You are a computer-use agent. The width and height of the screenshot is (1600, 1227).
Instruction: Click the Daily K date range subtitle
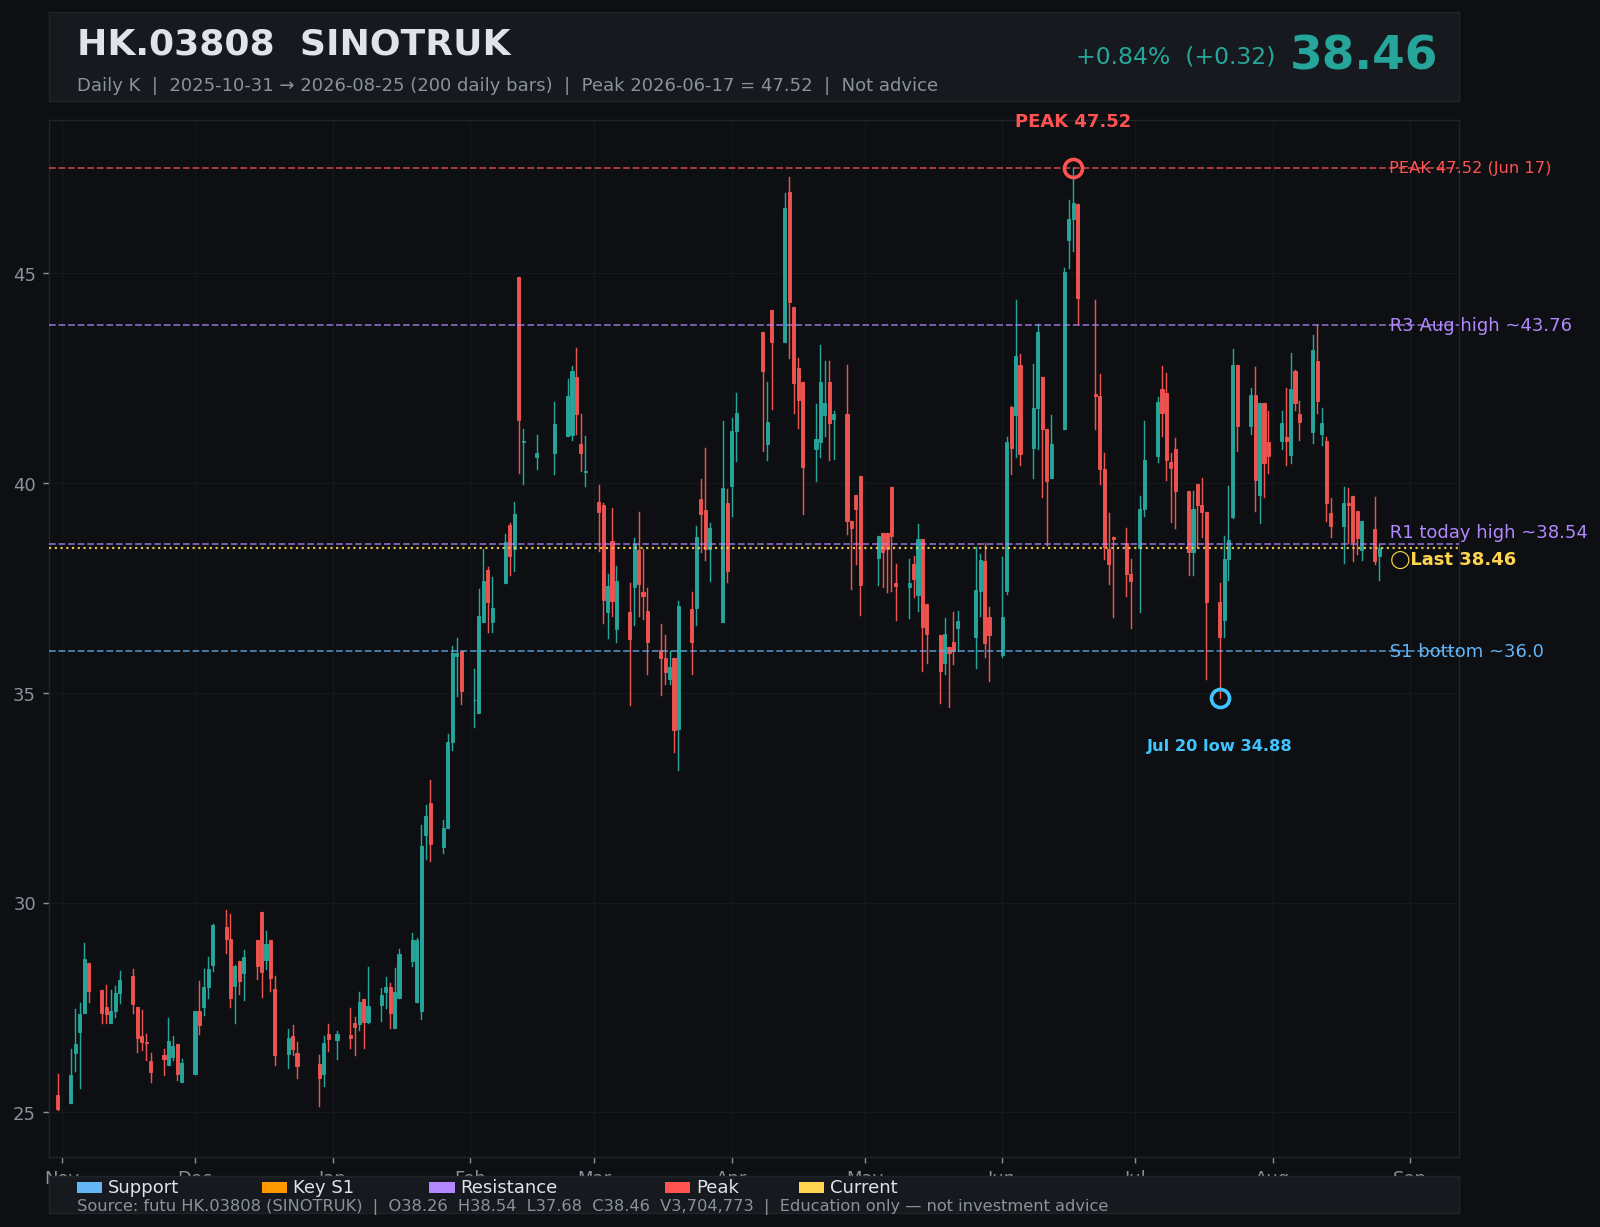(507, 85)
